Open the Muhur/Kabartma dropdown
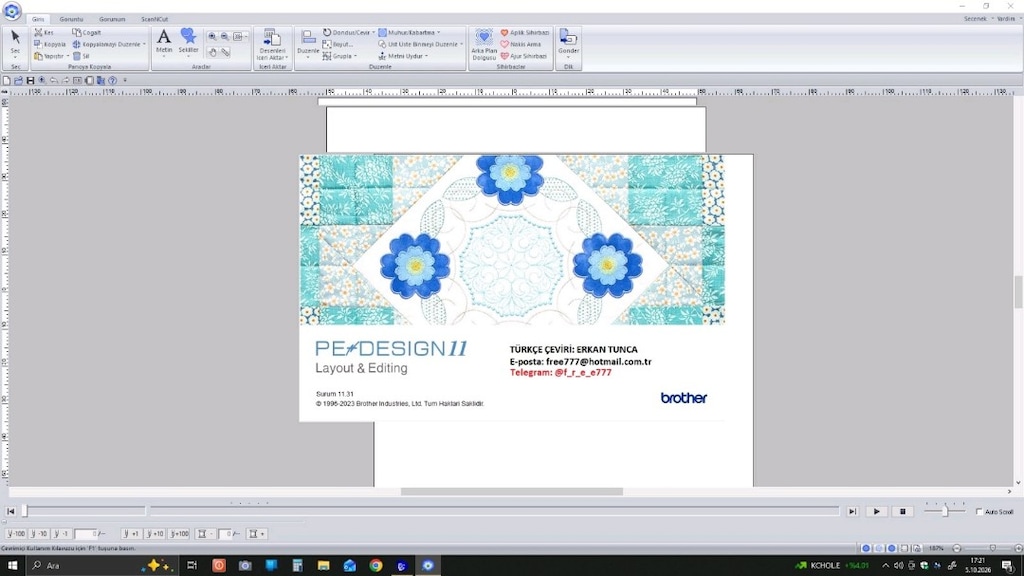This screenshot has width=1024, height=576. click(x=438, y=32)
